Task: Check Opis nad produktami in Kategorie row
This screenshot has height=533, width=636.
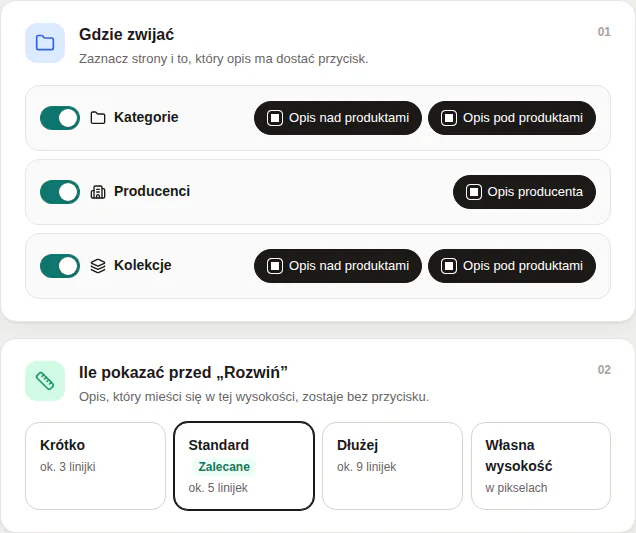Action: [x=337, y=118]
